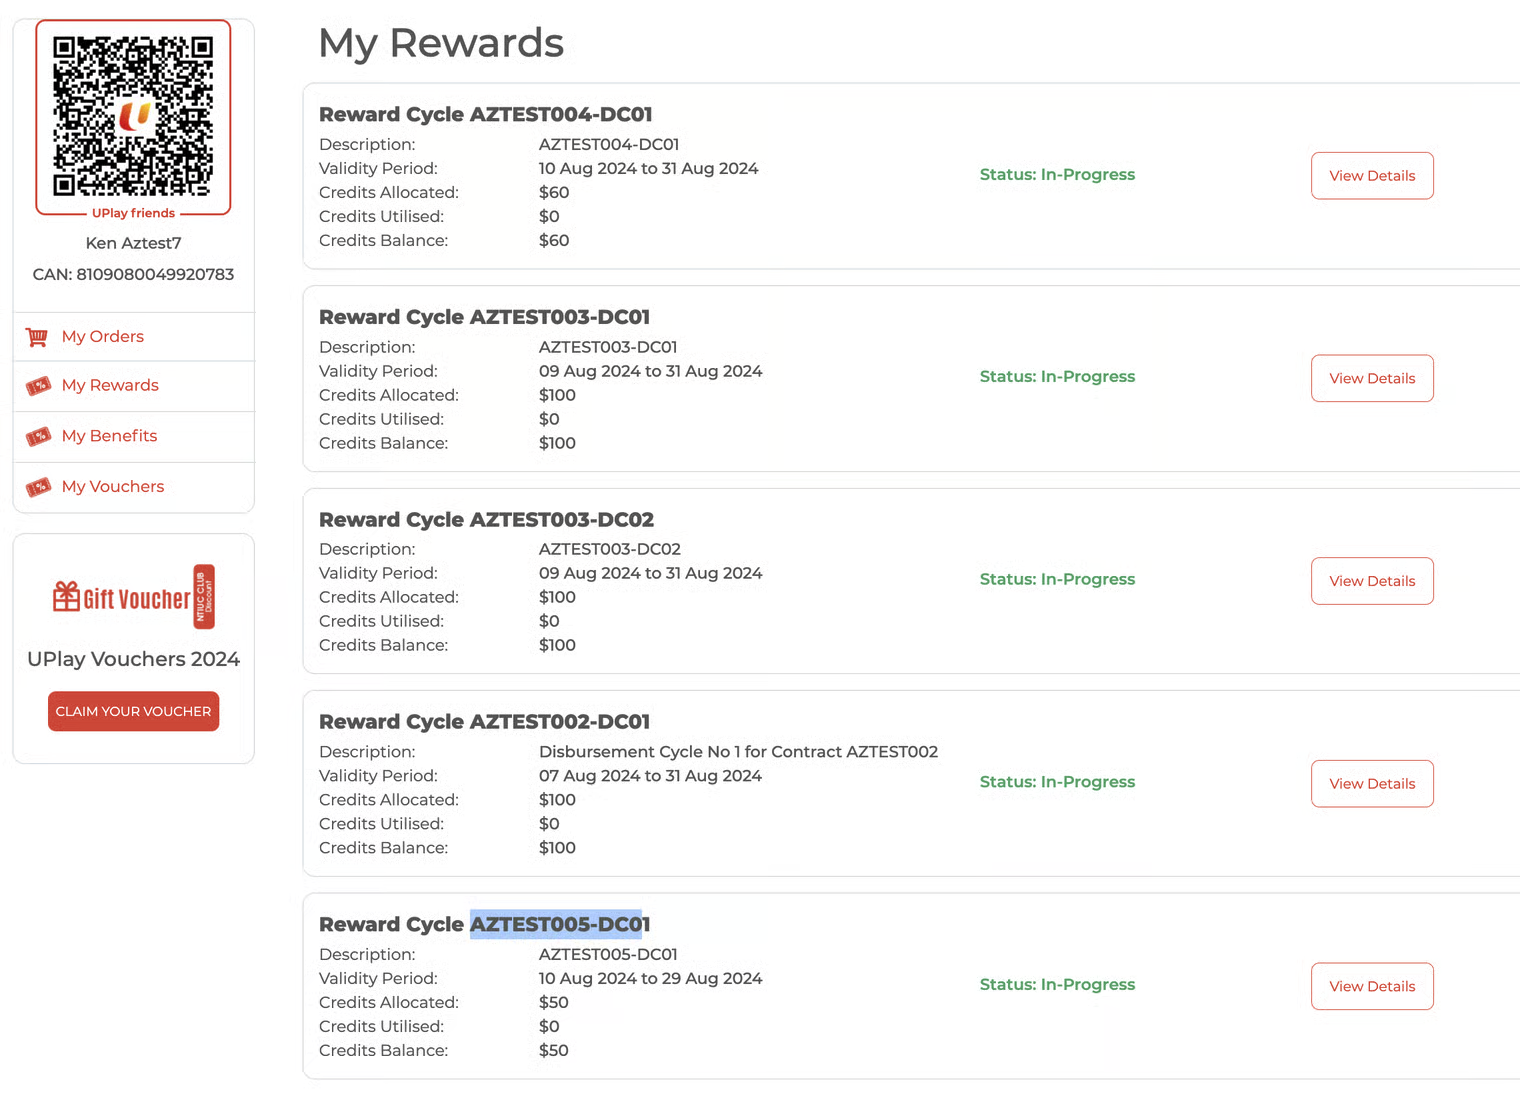The width and height of the screenshot is (1520, 1096).
Task: View details for AZTEST005-DC01 reward cycle
Action: [x=1372, y=986]
